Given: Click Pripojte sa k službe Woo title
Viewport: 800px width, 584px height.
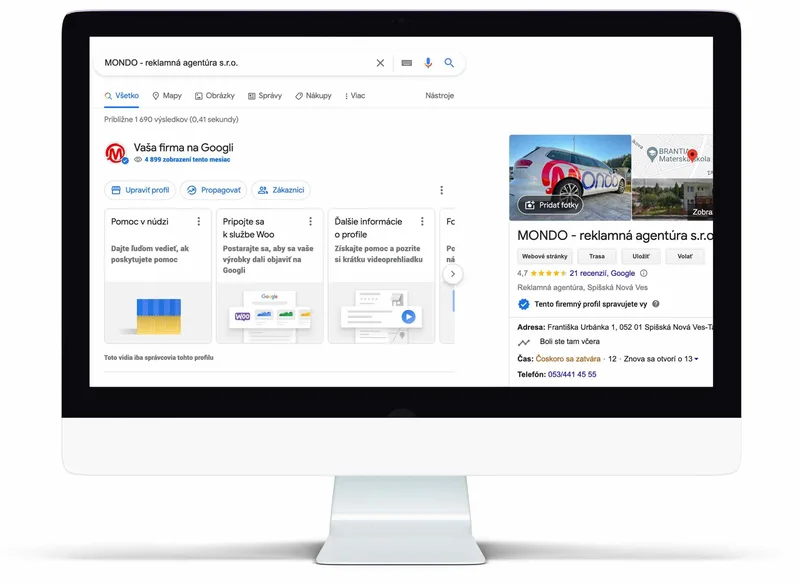Looking at the screenshot, I should 248,228.
